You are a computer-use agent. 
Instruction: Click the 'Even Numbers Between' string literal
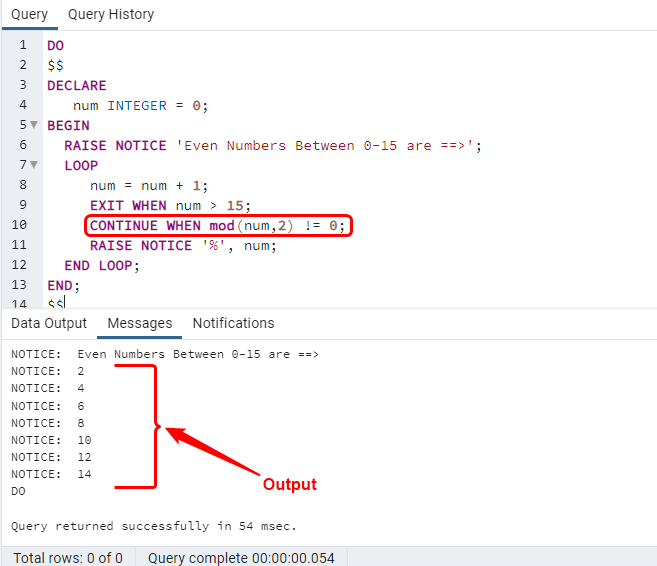coord(329,146)
